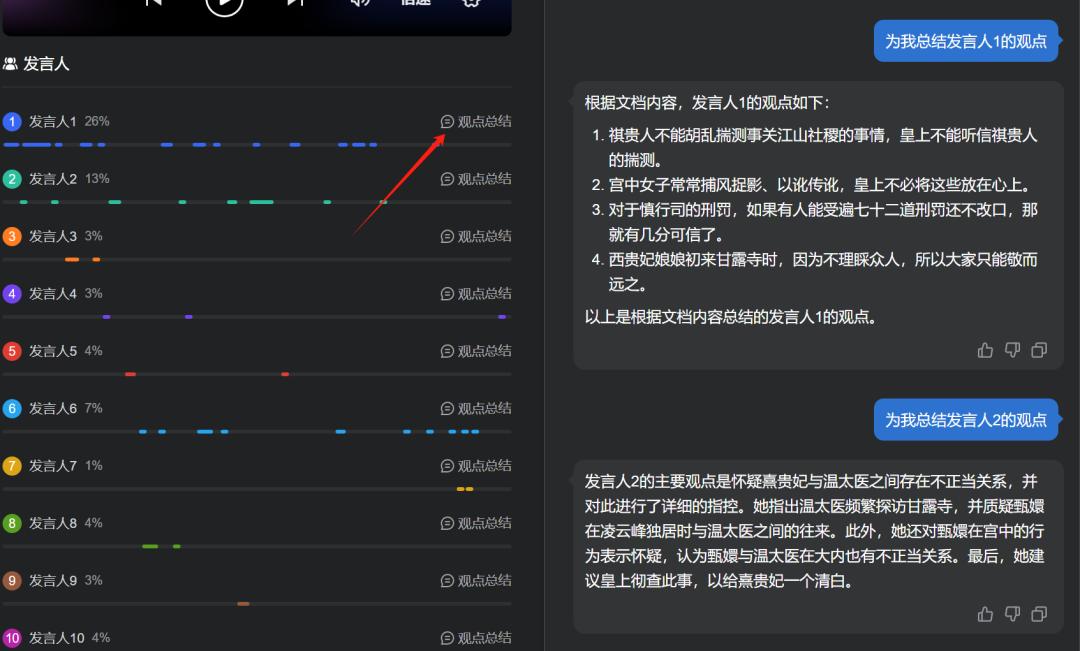Summarize viewpoints of 发言人5
Screen dimensions: 1080x651
click(x=476, y=351)
